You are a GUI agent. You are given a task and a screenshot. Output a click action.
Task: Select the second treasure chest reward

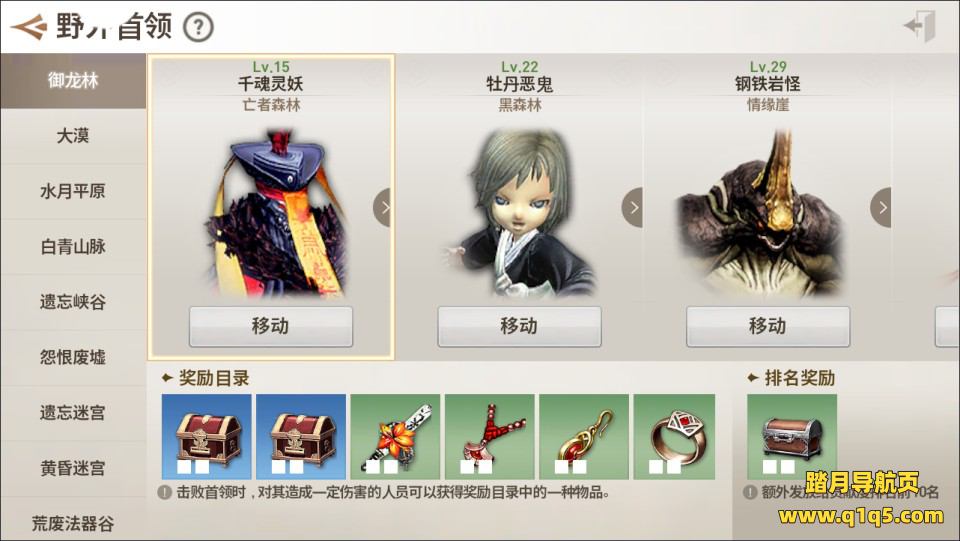pyautogui.click(x=301, y=436)
